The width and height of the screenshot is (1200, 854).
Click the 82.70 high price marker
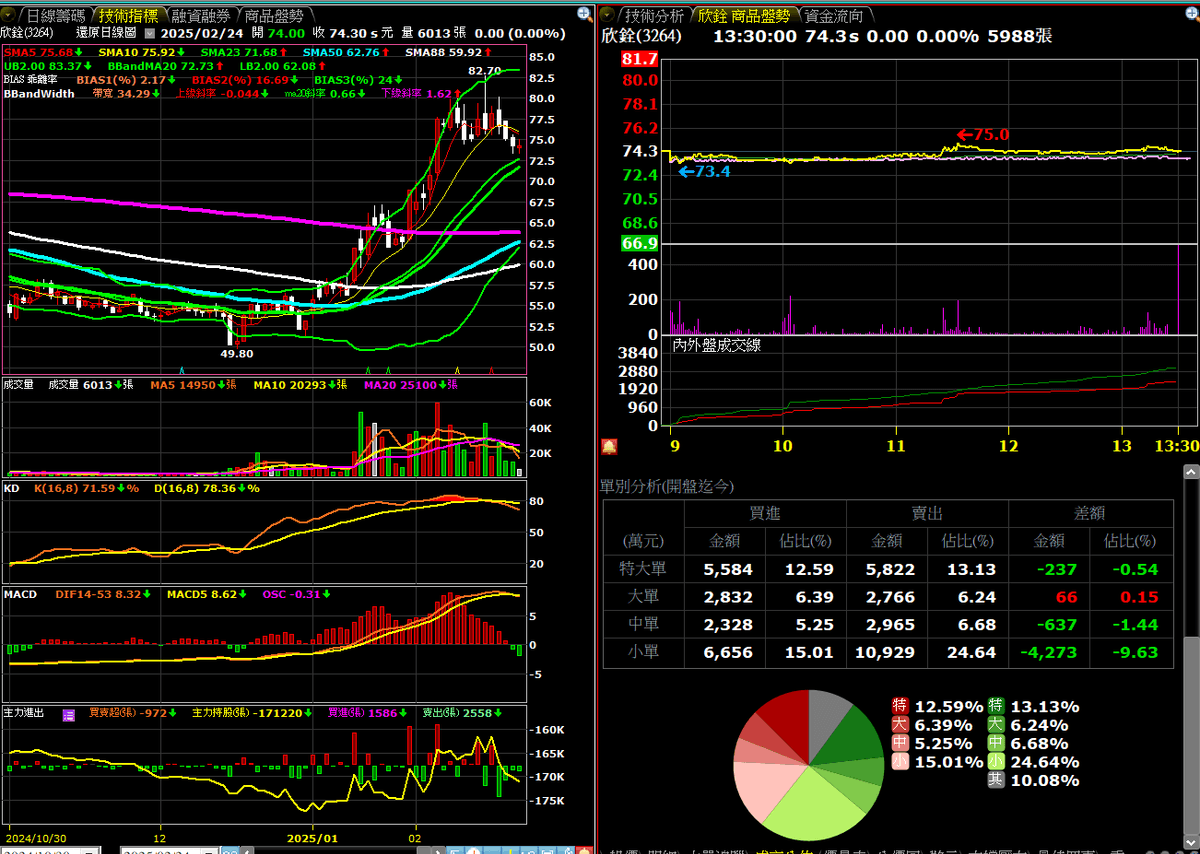(x=484, y=71)
